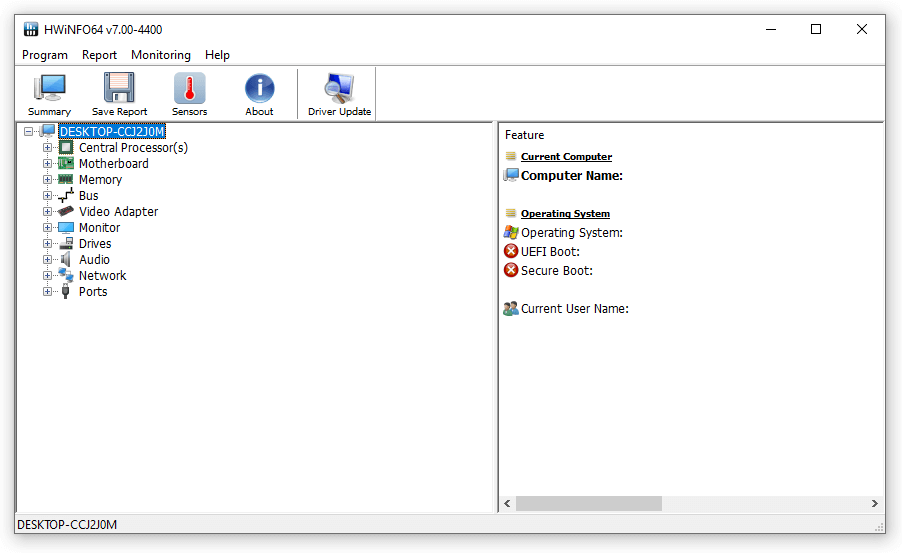The width and height of the screenshot is (902, 559).
Task: Click the Drives disk icon
Action: pos(66,244)
